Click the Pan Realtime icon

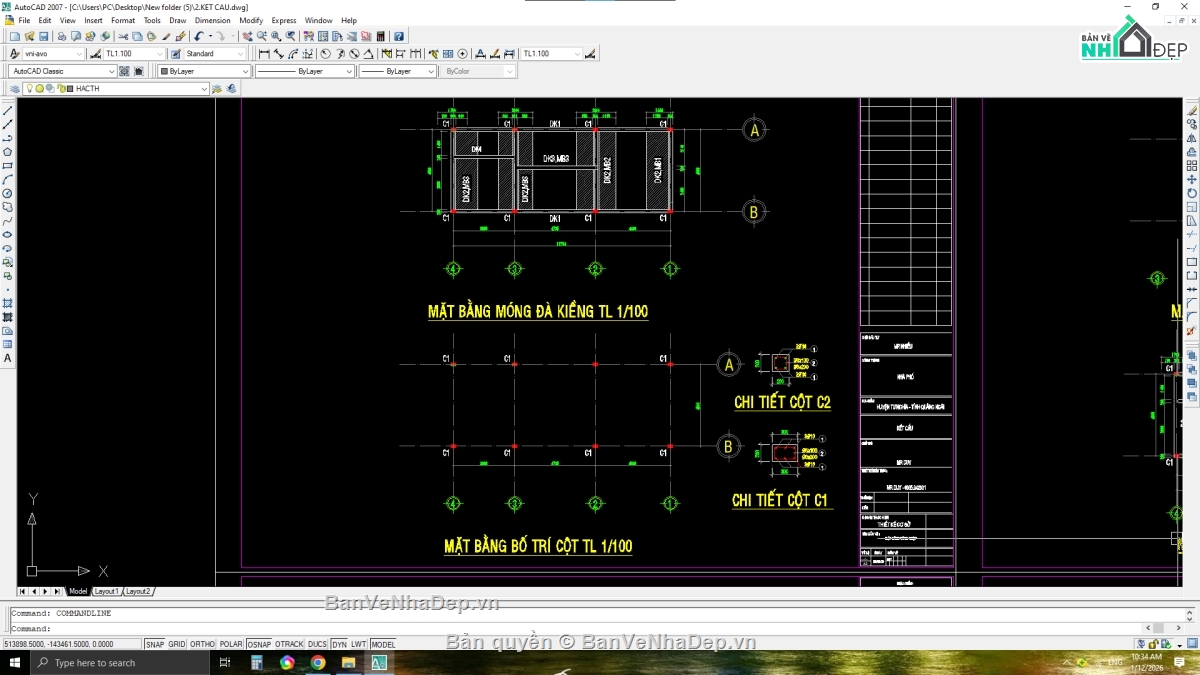(246, 36)
